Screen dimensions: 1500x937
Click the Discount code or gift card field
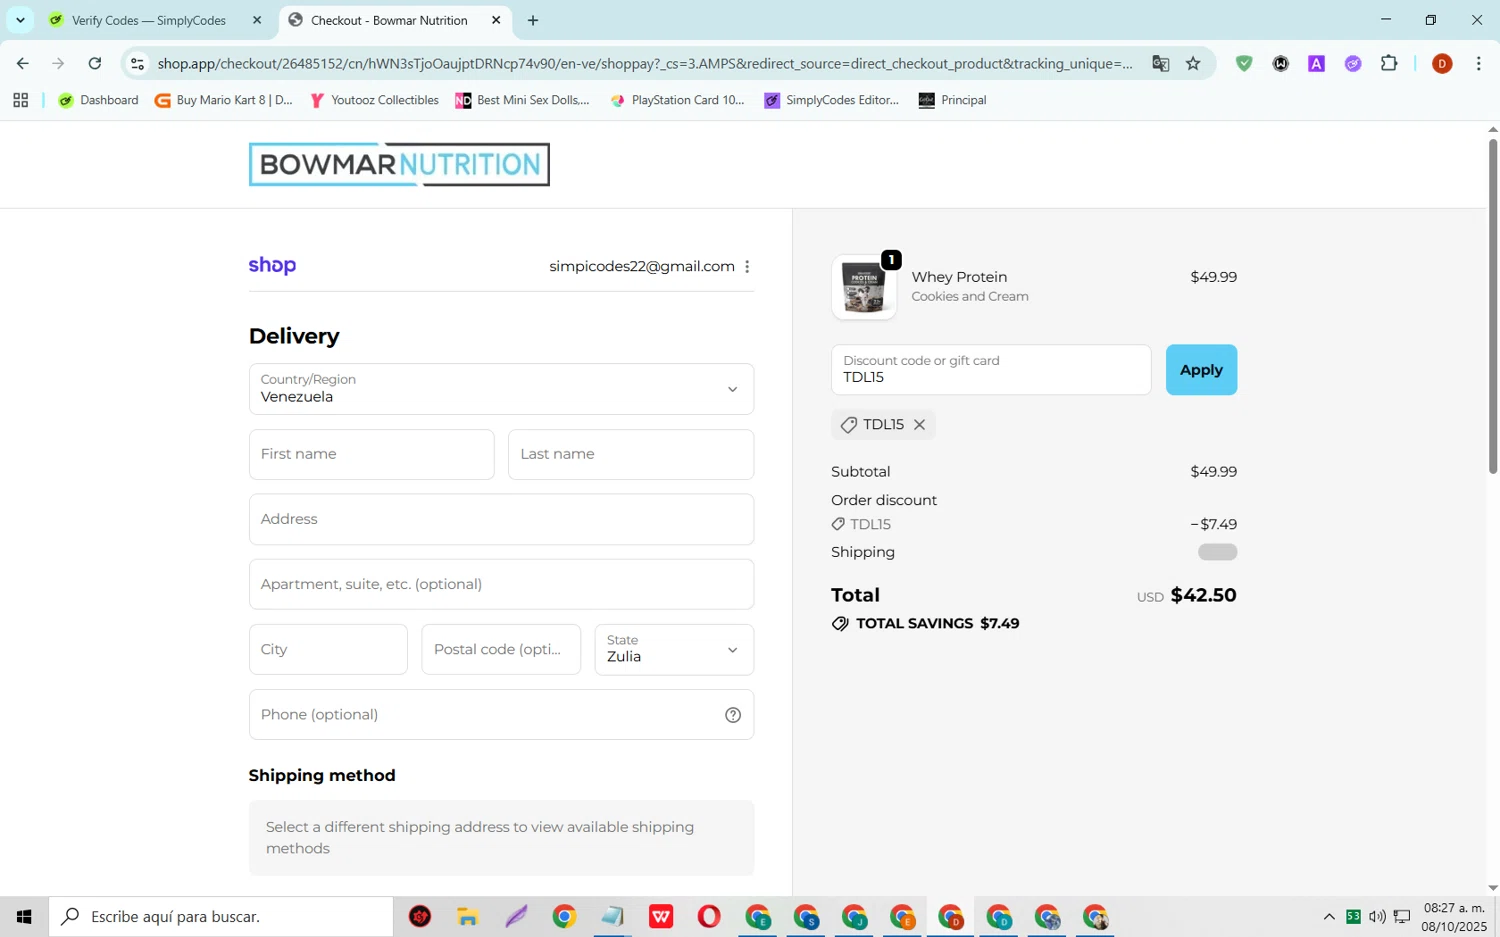(x=991, y=370)
